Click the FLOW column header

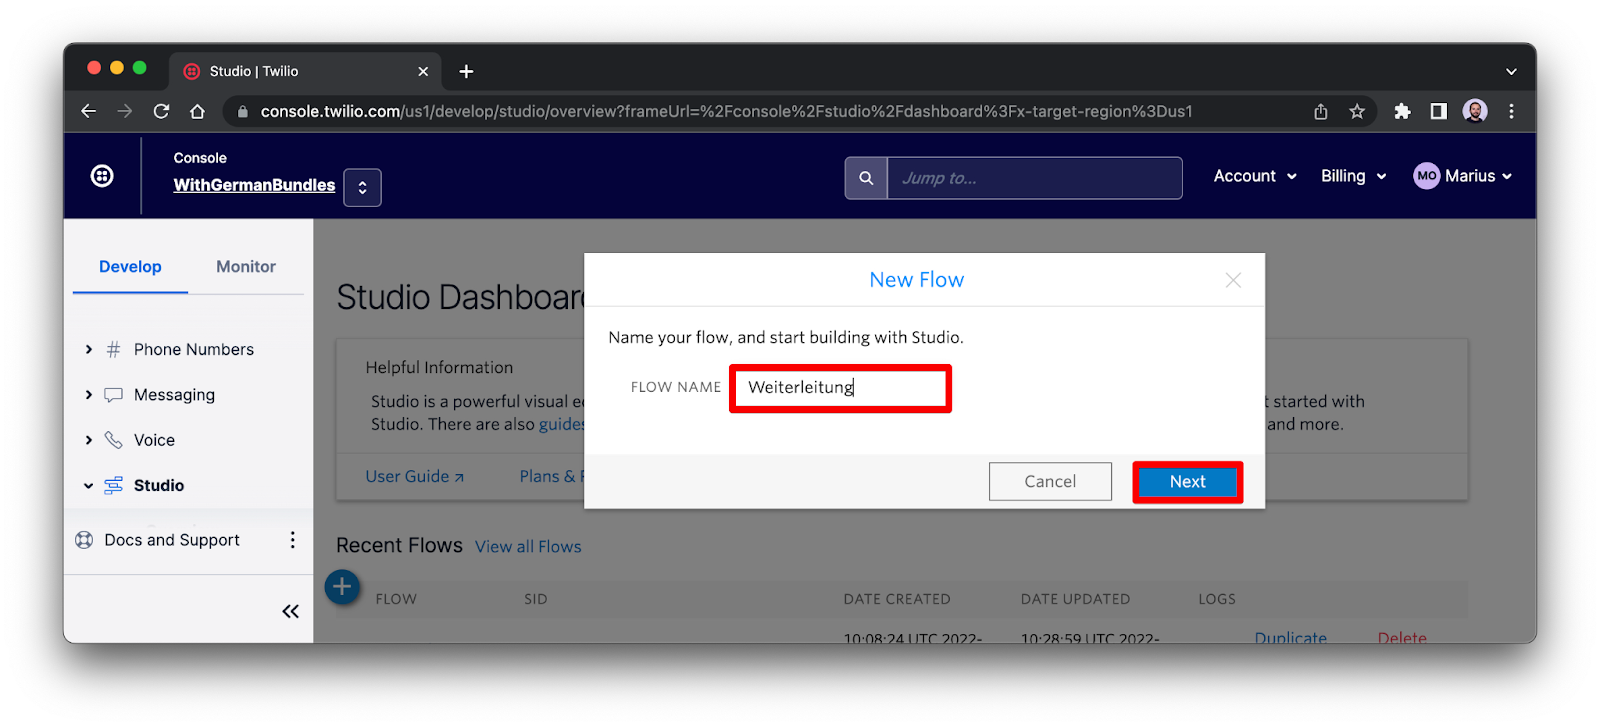(396, 599)
